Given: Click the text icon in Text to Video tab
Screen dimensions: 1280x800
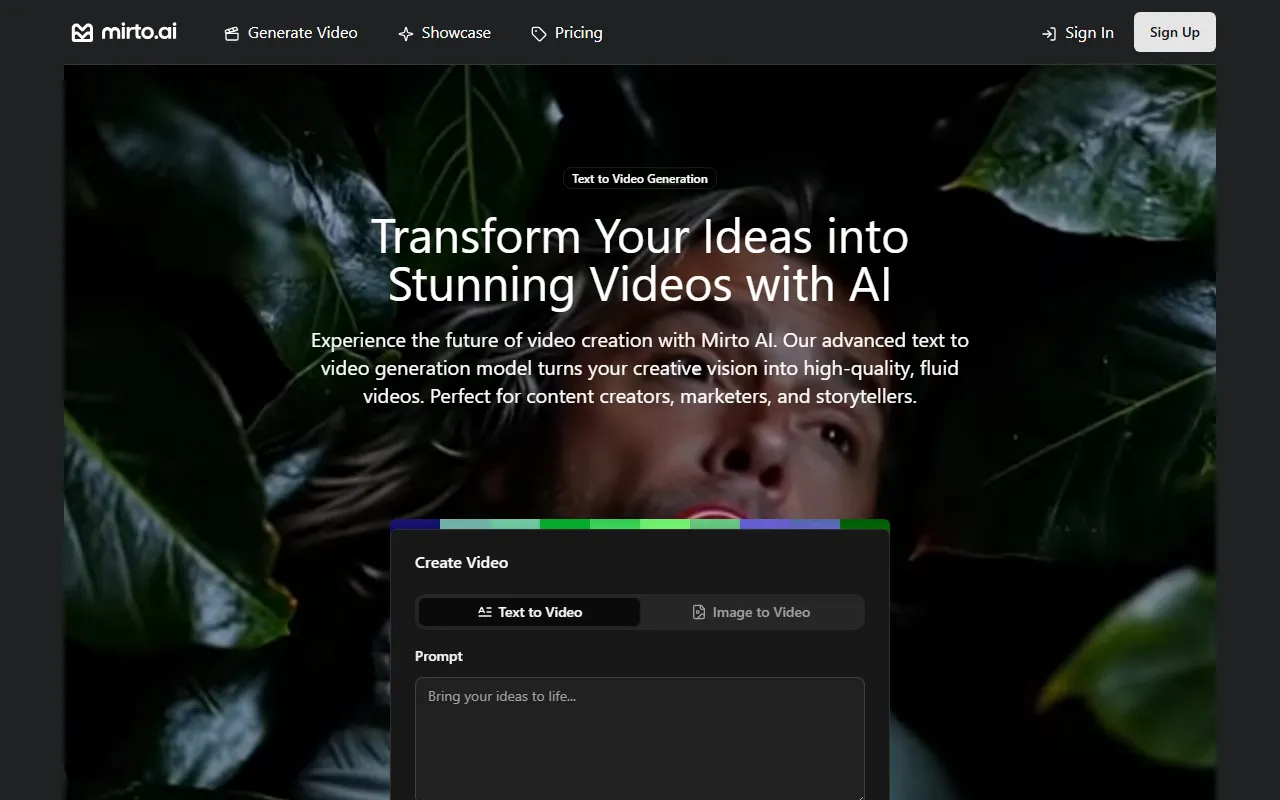Looking at the screenshot, I should [485, 612].
